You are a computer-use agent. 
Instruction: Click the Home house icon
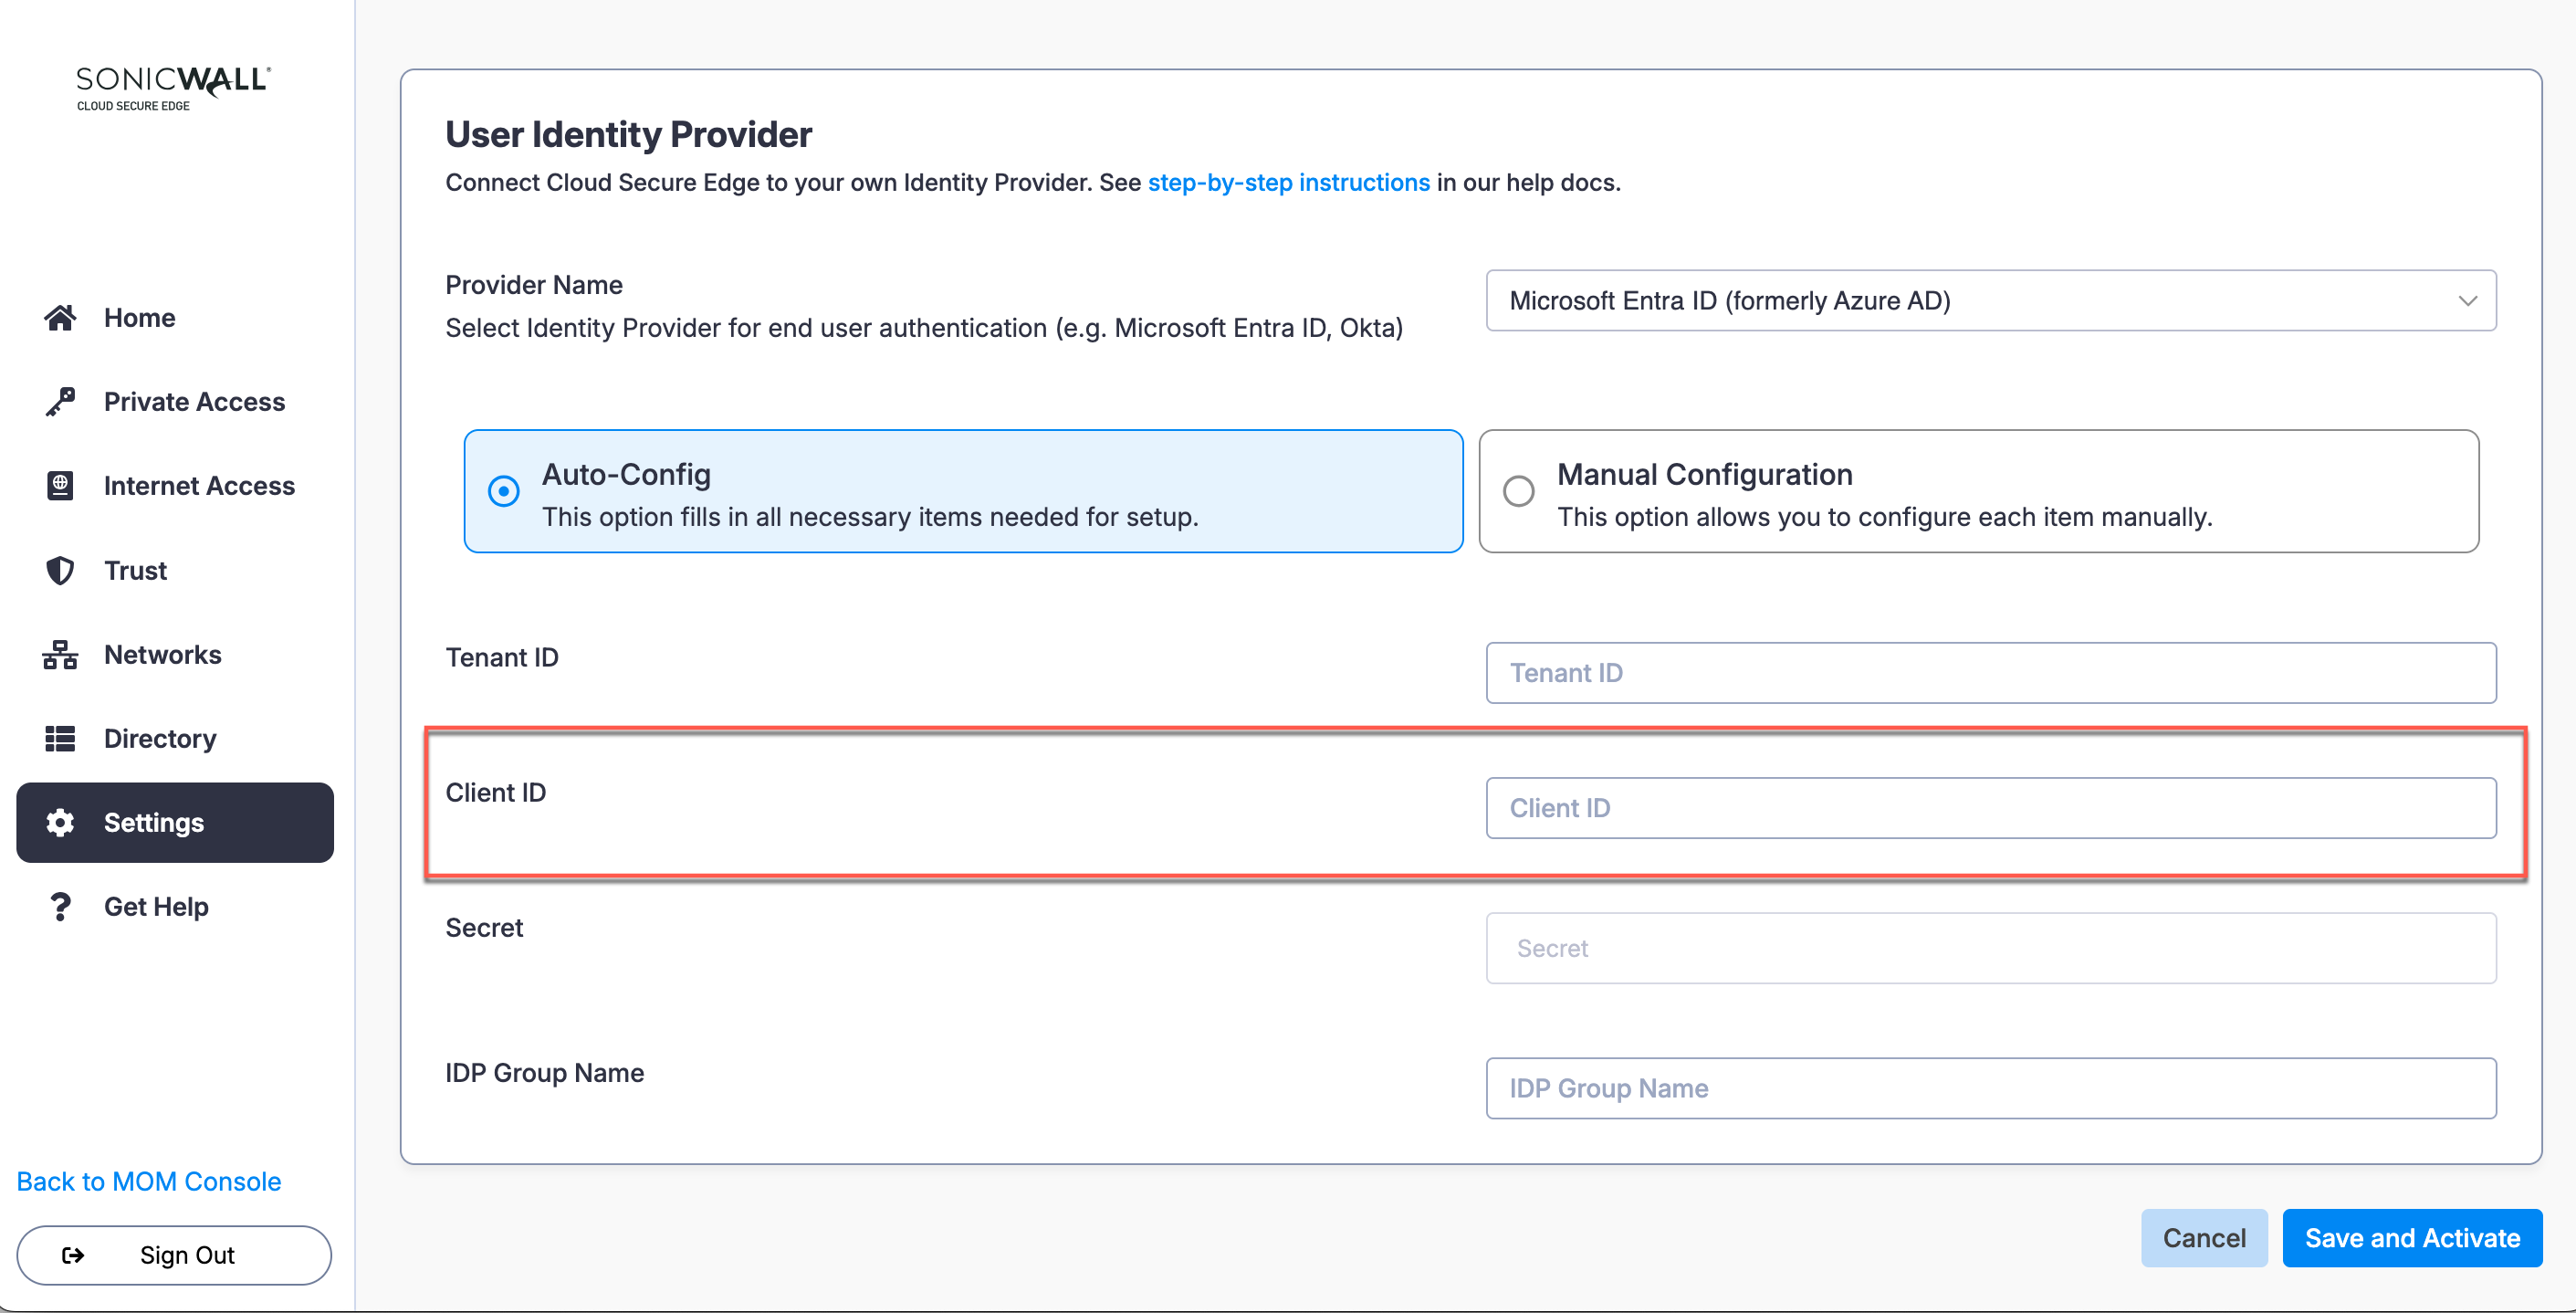(60, 318)
